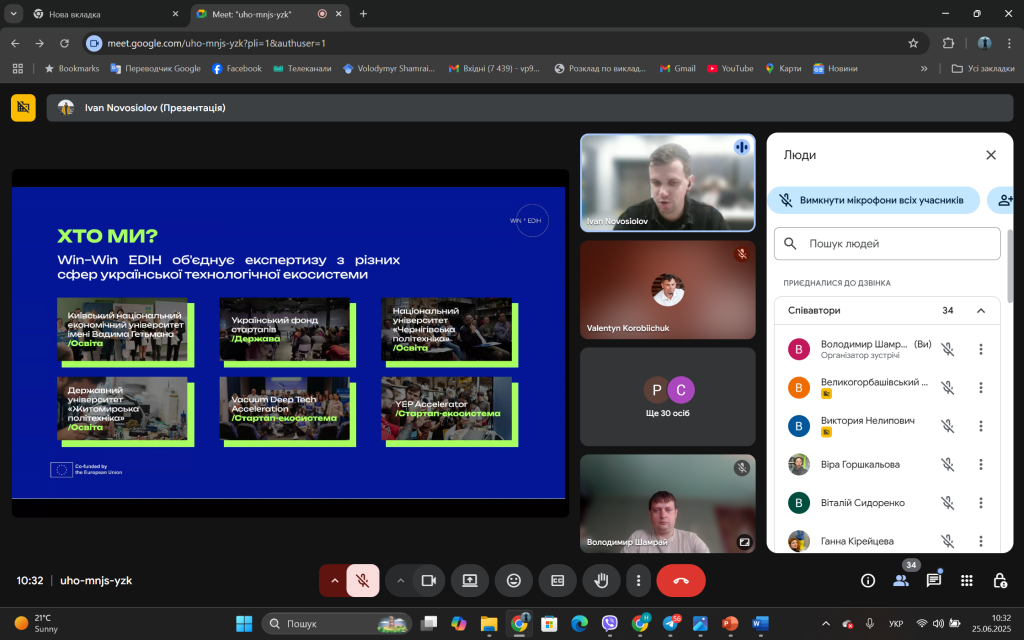Image resolution: width=1024 pixels, height=640 pixels.
Task: Click Співавтори count 34
Action: pyautogui.click(x=948, y=310)
